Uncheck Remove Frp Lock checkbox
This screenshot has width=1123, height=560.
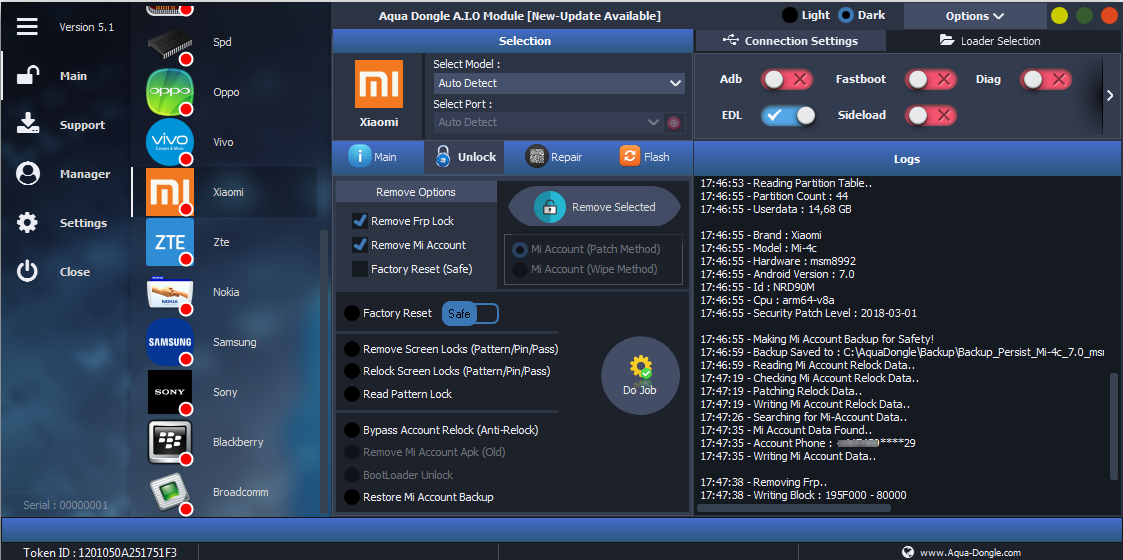point(360,221)
